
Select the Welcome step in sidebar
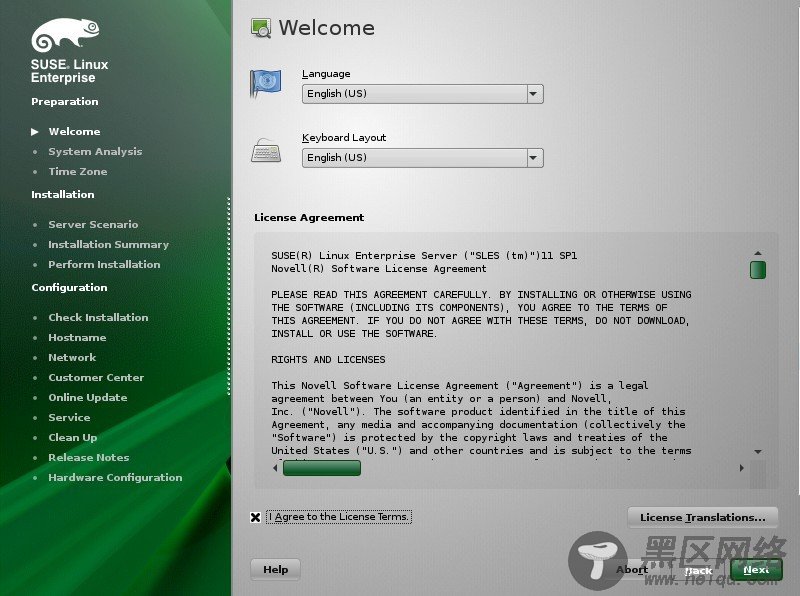(74, 132)
